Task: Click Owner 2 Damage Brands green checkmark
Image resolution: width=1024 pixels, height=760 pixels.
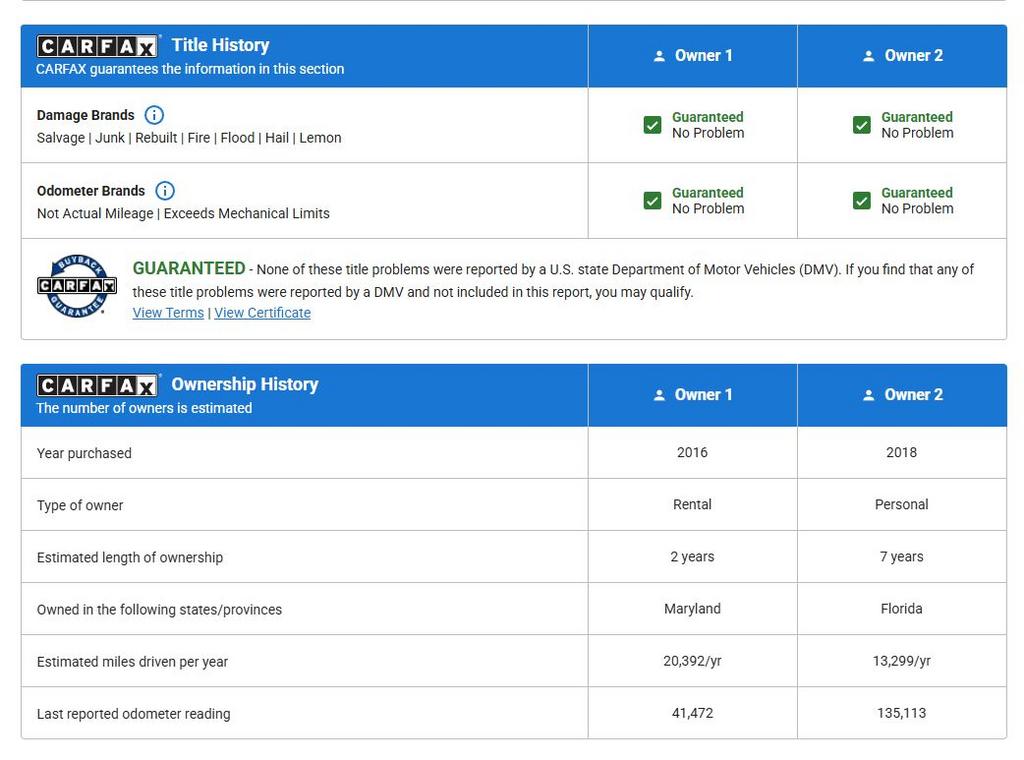Action: [861, 125]
